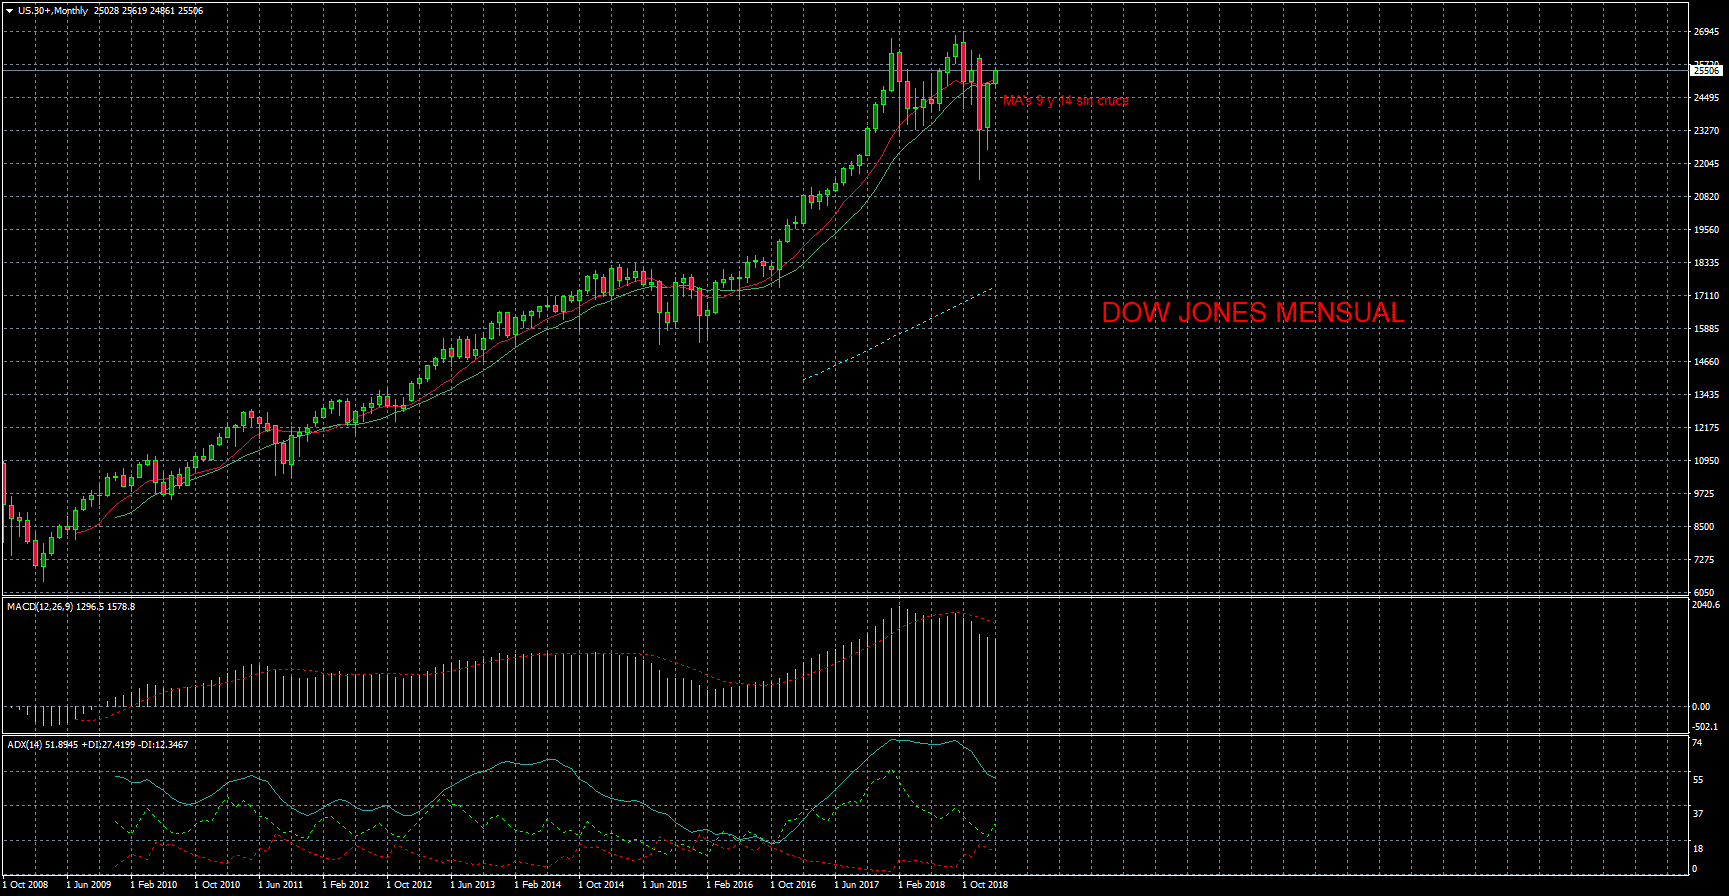Click the 74 level on ADX scale
Viewport: 1729px width, 896px height.
(1697, 743)
